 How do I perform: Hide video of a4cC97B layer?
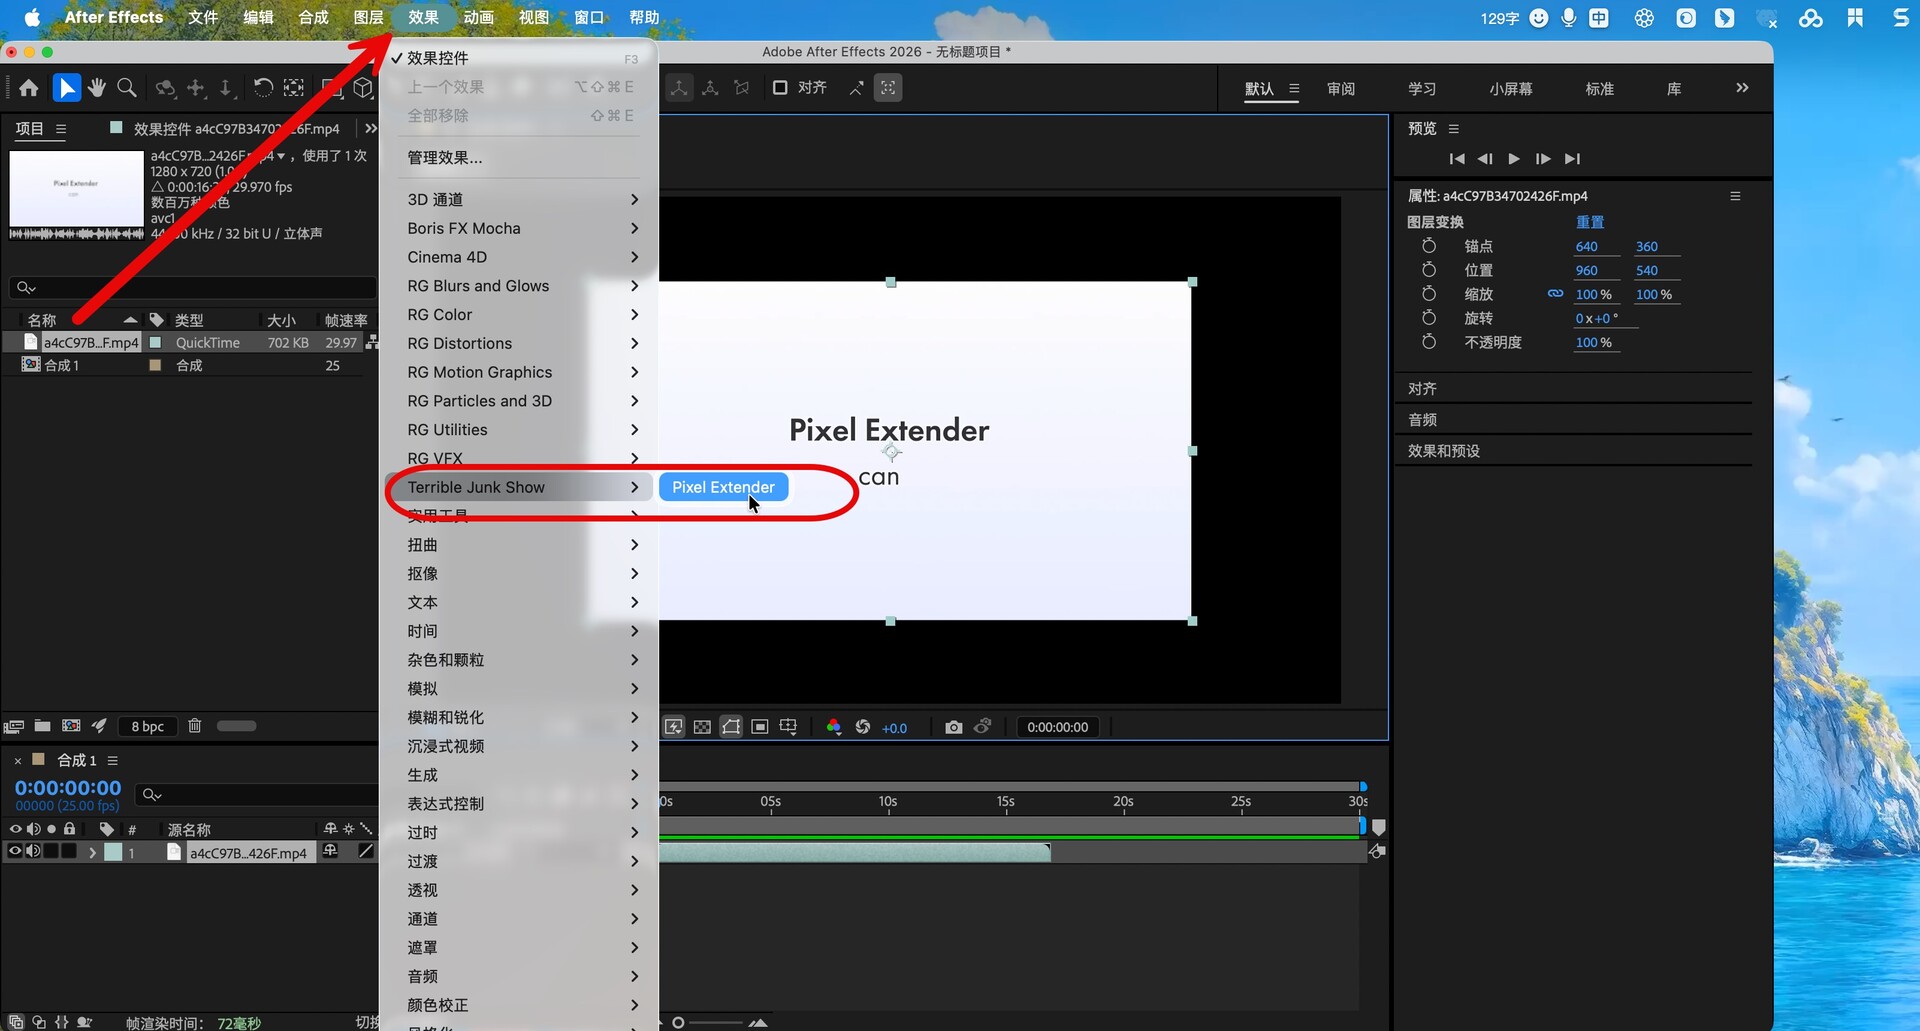tap(15, 851)
